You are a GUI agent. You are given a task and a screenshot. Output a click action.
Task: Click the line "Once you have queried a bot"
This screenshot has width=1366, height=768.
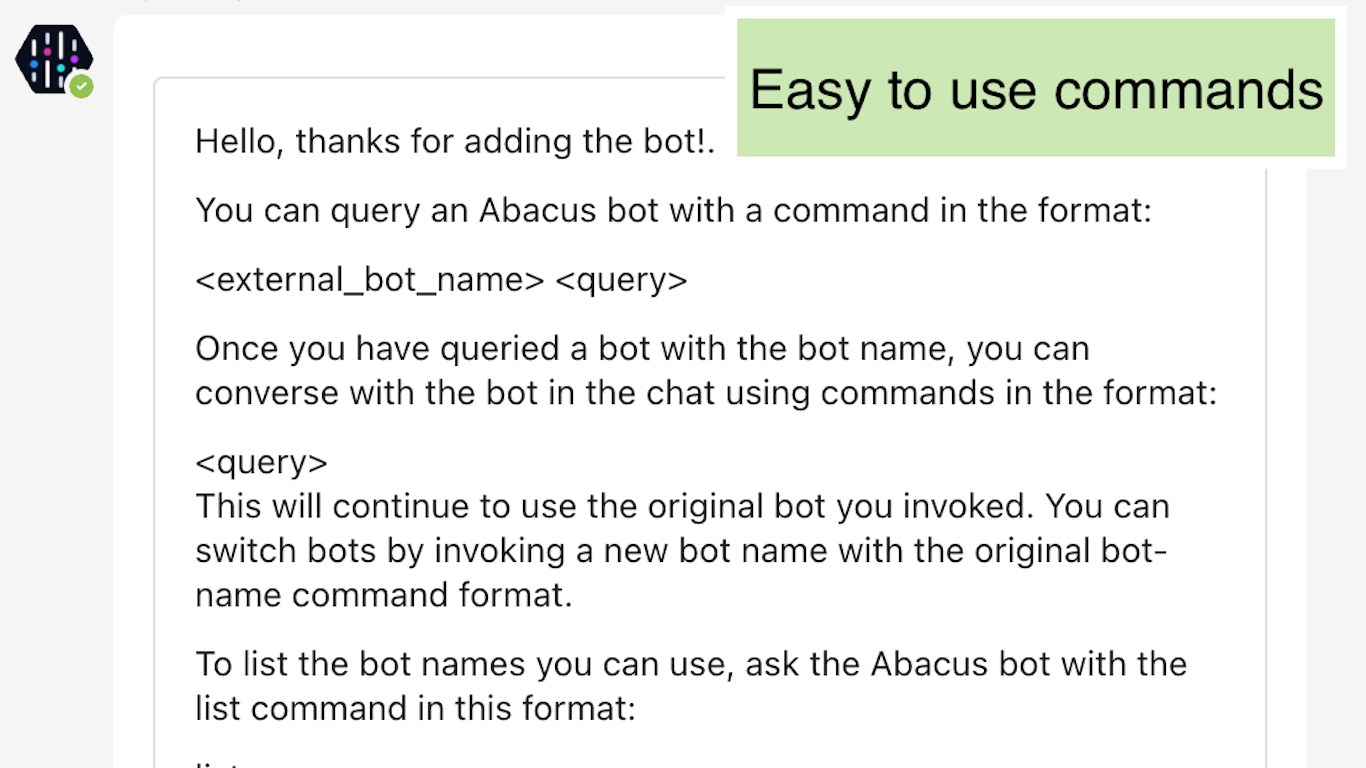642,349
